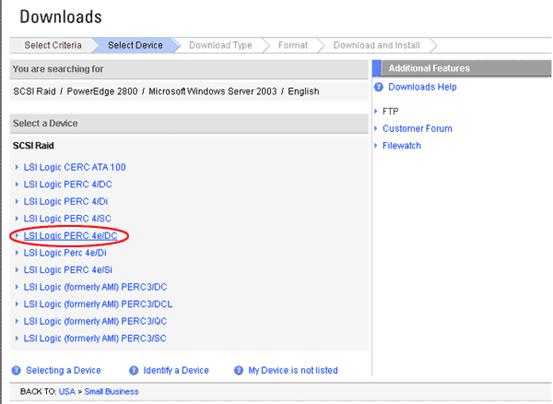553x404 pixels.
Task: Open LSI Logic (formerly AMI) PERC3/QC link
Action: pos(95,321)
